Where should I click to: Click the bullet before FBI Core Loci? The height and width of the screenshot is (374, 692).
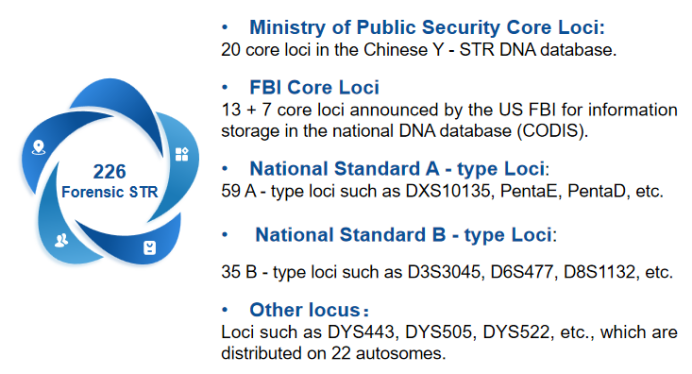(x=225, y=87)
